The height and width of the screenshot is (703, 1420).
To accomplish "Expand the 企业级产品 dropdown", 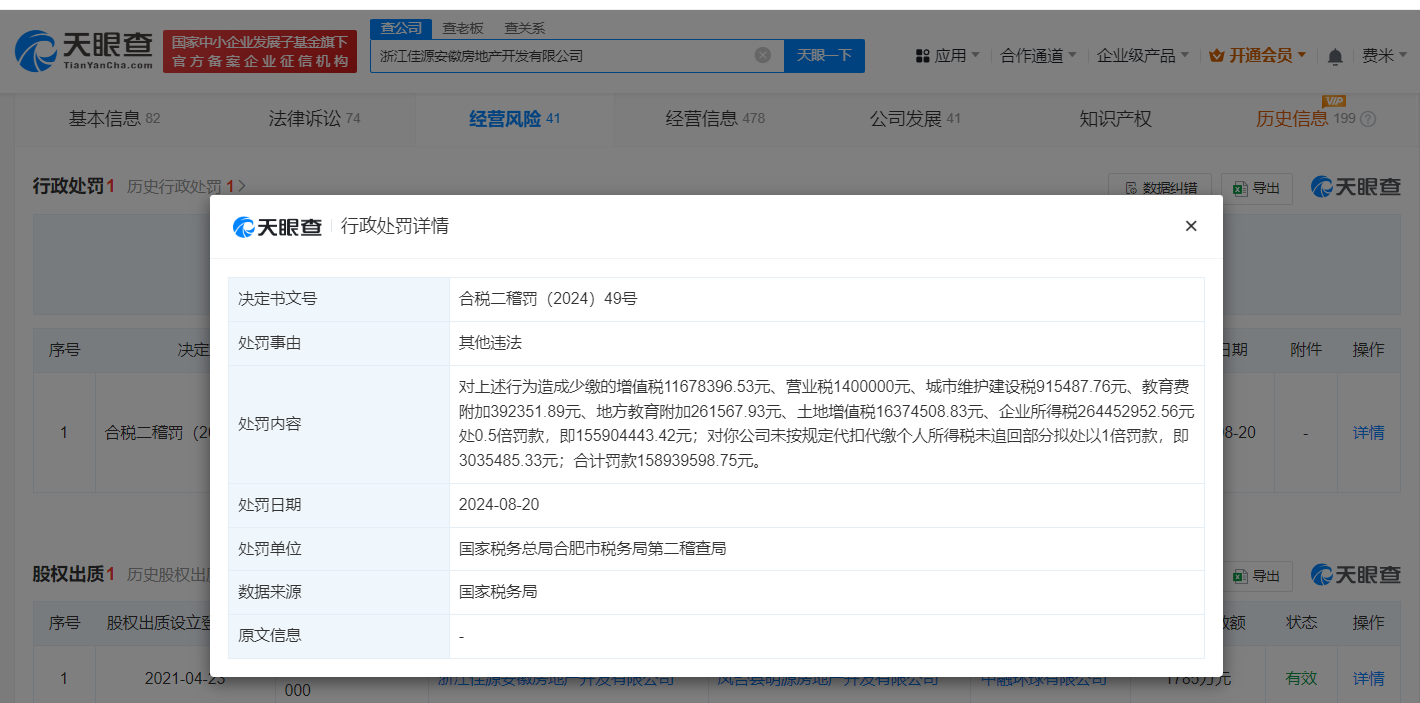I will [1142, 56].
